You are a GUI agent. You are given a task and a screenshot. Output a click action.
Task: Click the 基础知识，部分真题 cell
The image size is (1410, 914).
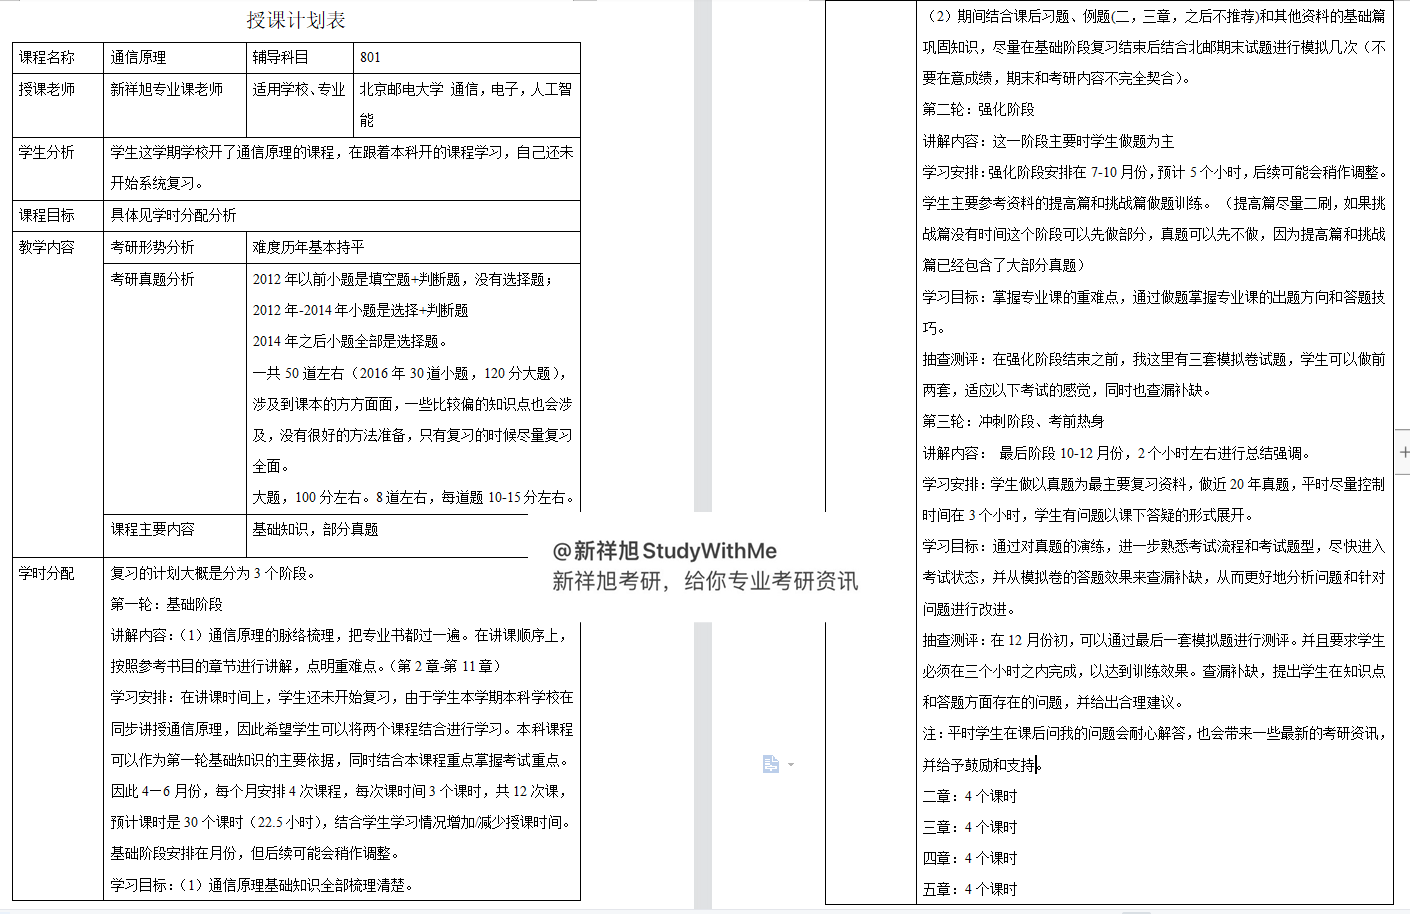point(413,535)
